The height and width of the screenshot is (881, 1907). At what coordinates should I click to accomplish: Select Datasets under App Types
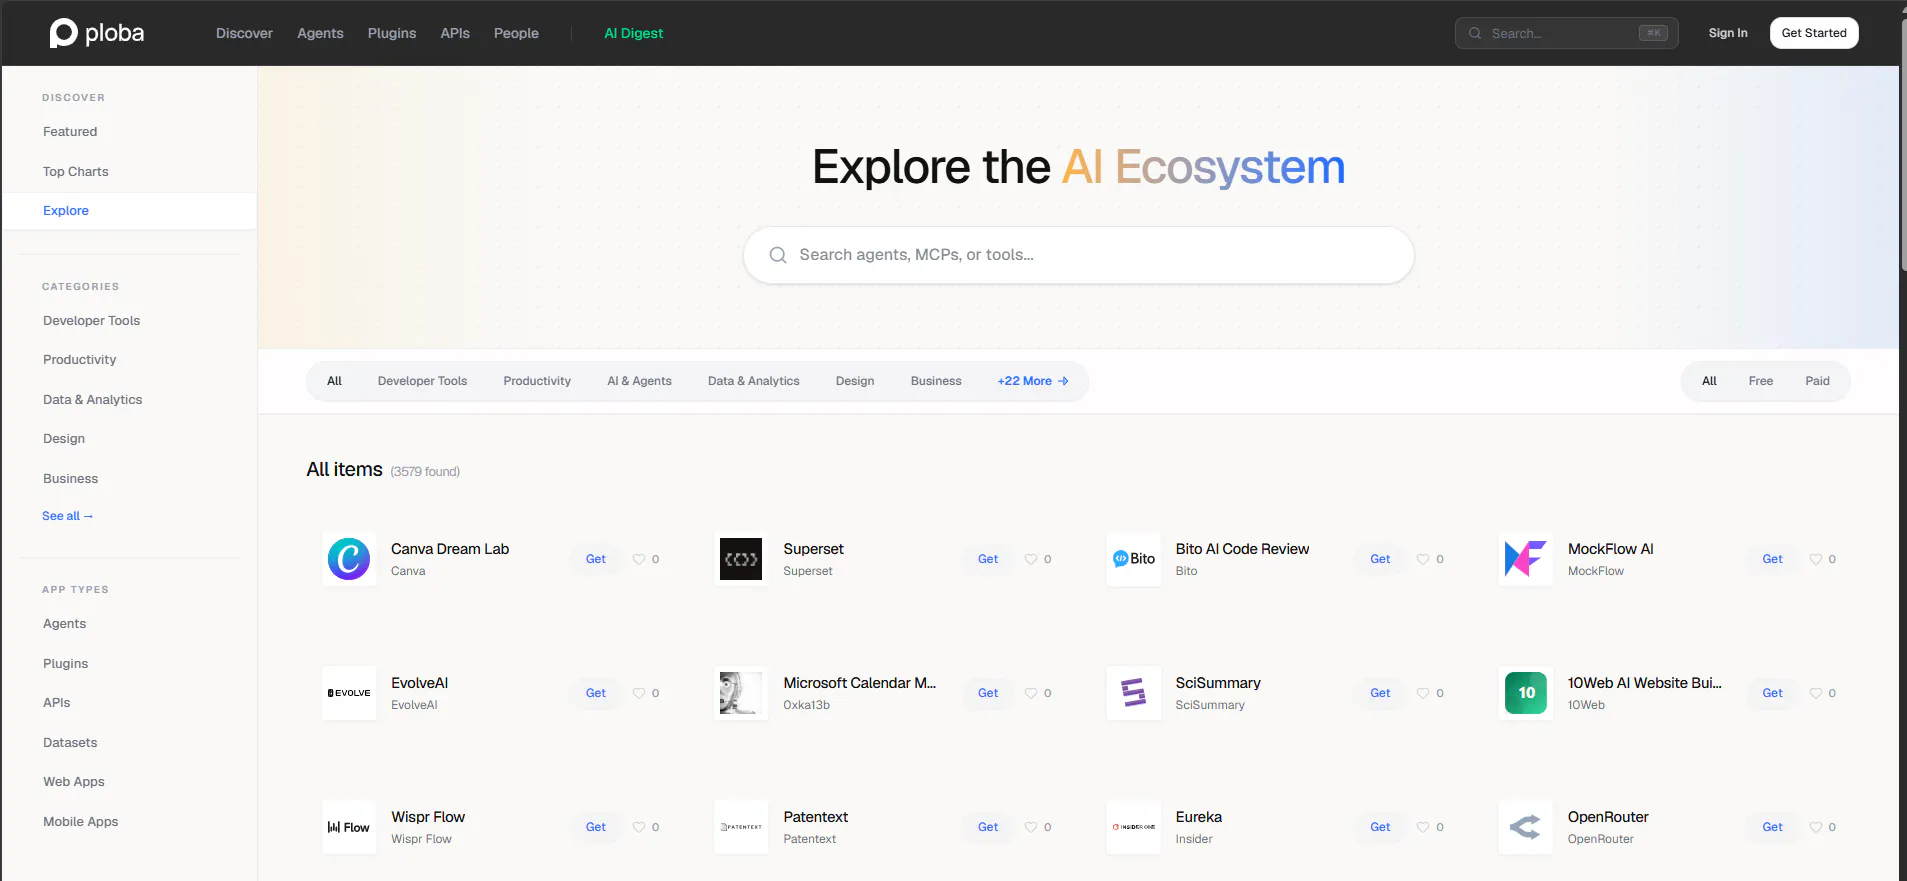pos(70,742)
